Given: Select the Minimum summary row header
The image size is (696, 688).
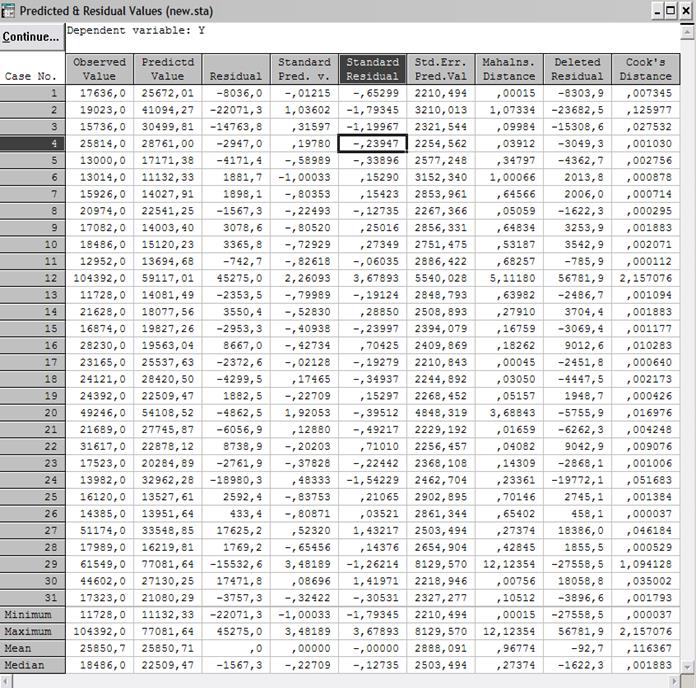Looking at the screenshot, I should [33, 613].
